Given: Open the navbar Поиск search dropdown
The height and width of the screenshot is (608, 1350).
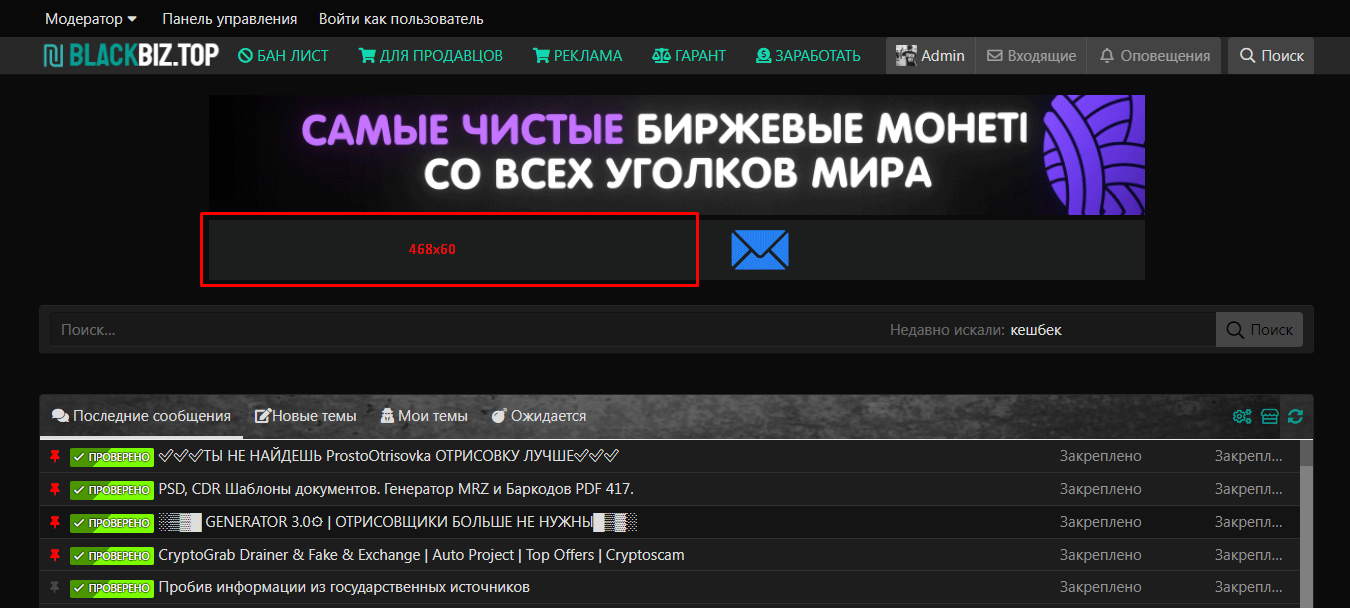Looking at the screenshot, I should point(1271,56).
